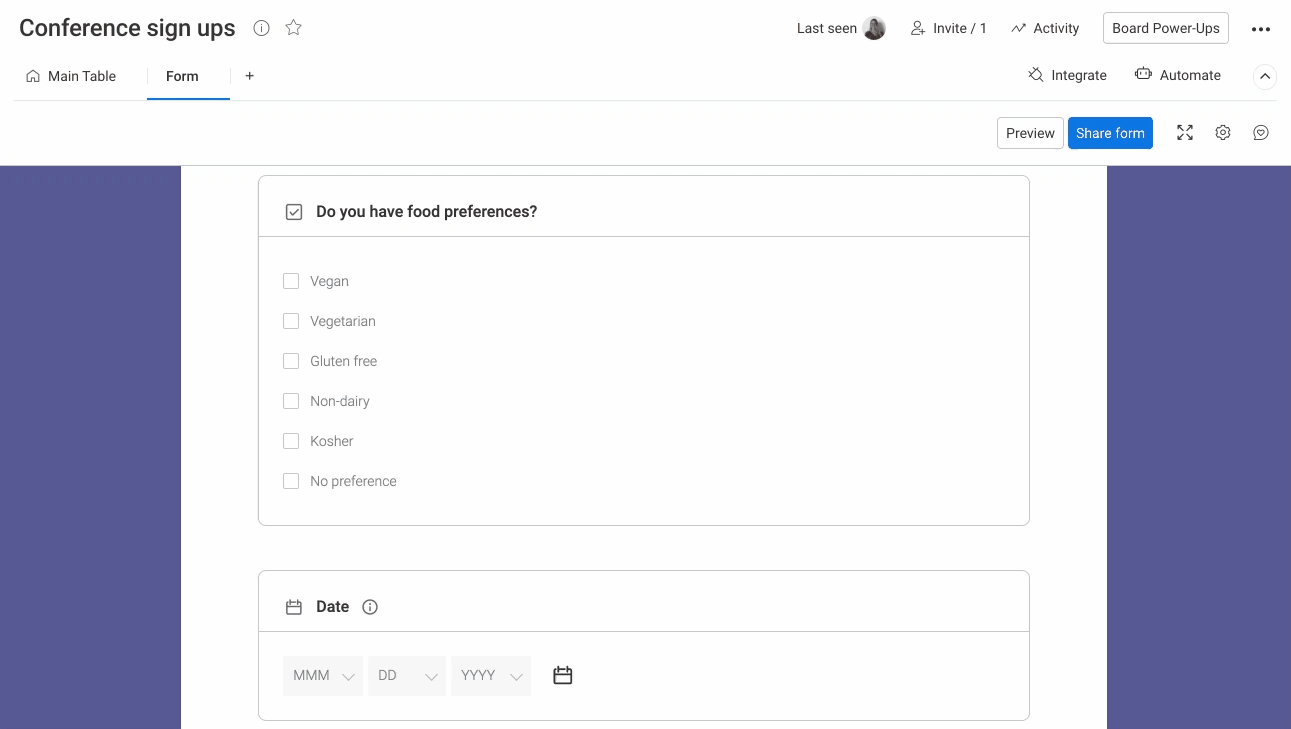Switch to the Main Table tab
Viewport: 1291px width, 729px height.
[x=71, y=76]
